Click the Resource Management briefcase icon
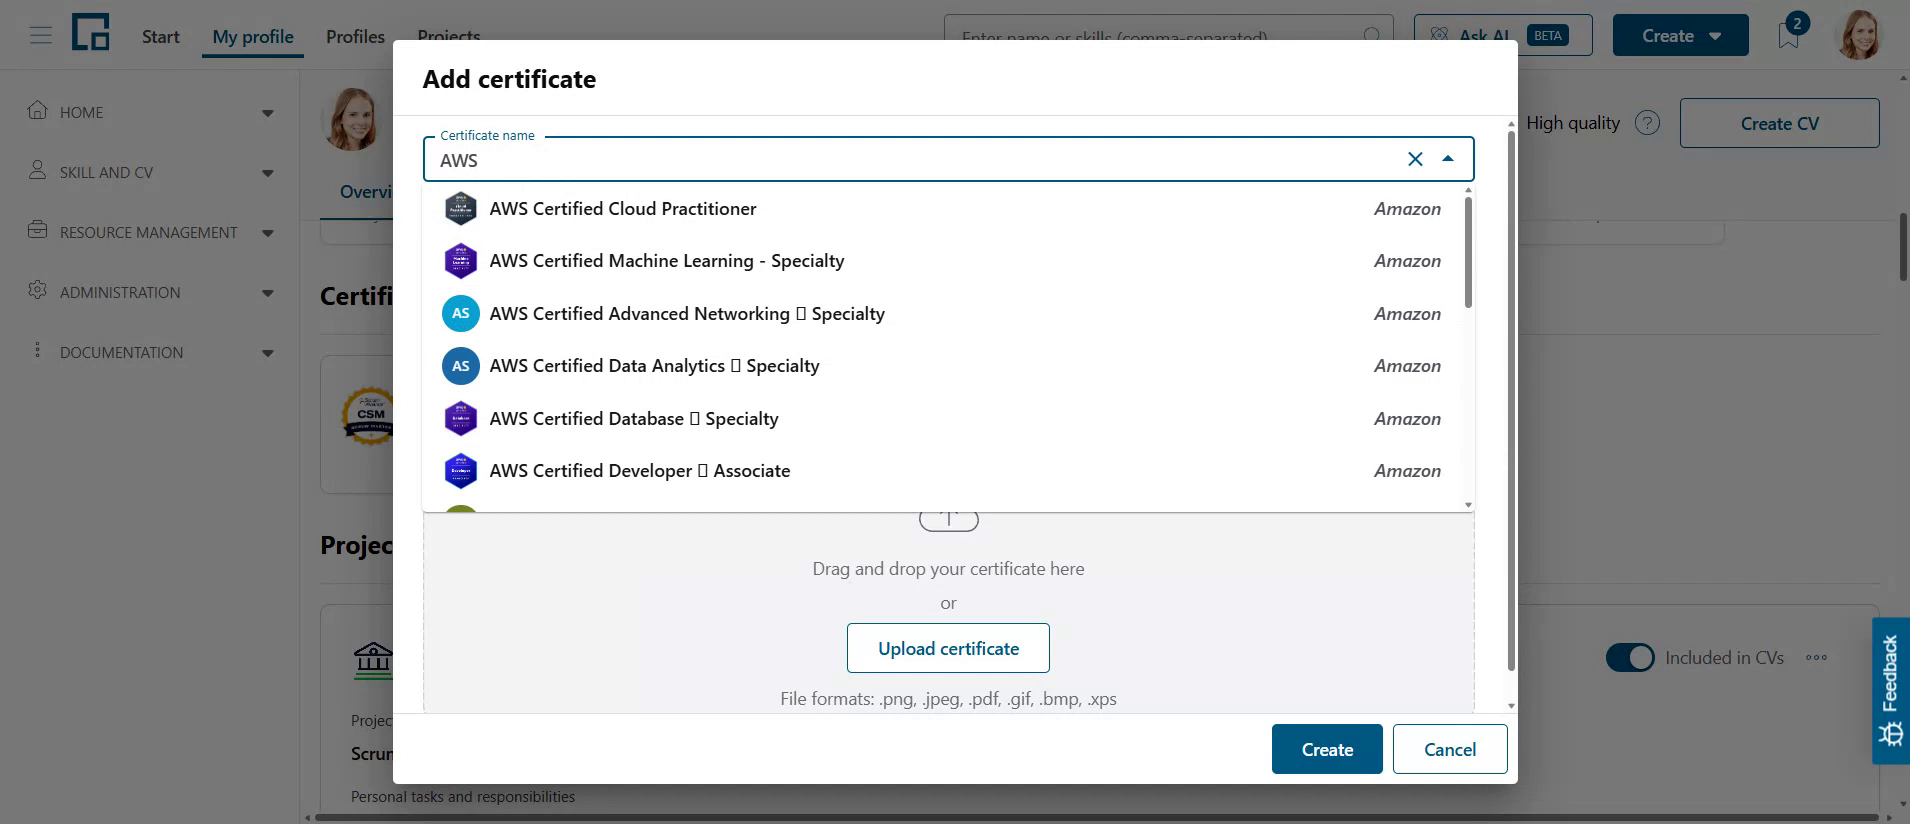This screenshot has height=824, width=1910. [x=38, y=230]
